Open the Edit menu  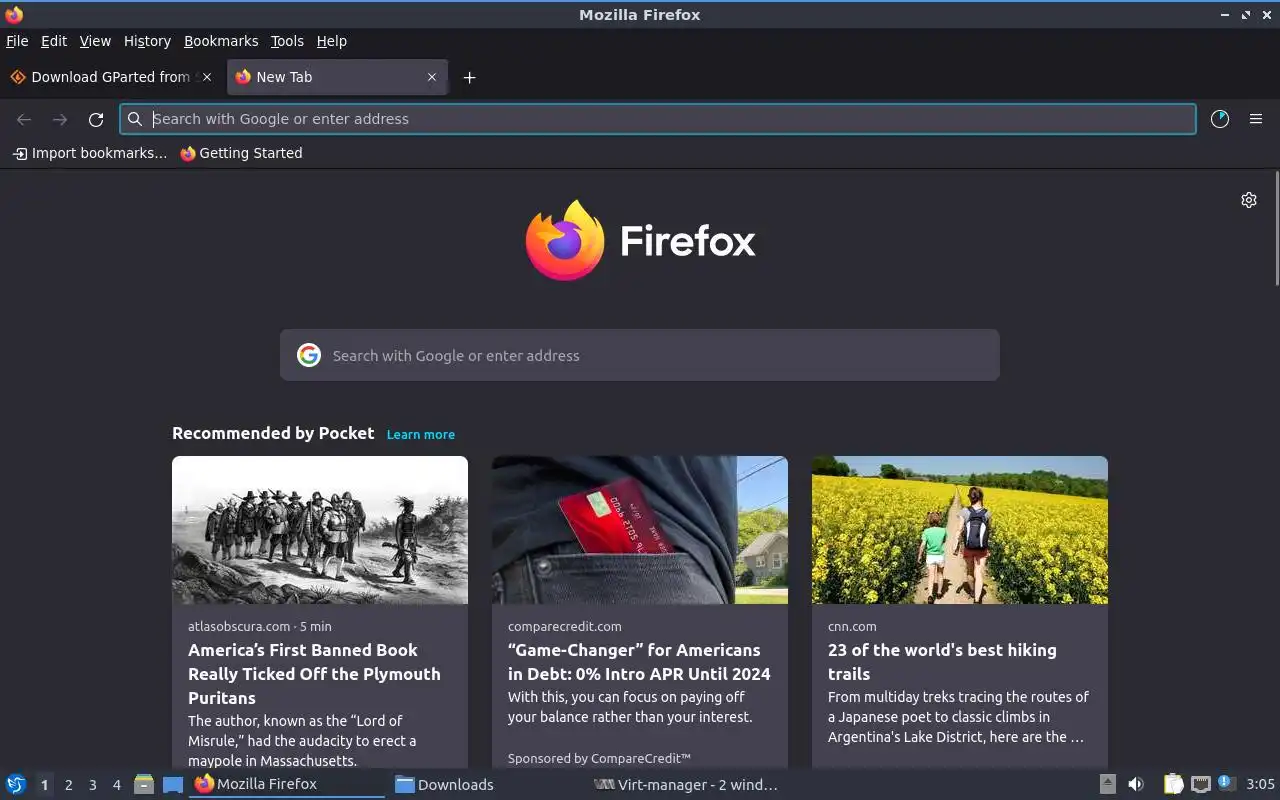pyautogui.click(x=54, y=41)
